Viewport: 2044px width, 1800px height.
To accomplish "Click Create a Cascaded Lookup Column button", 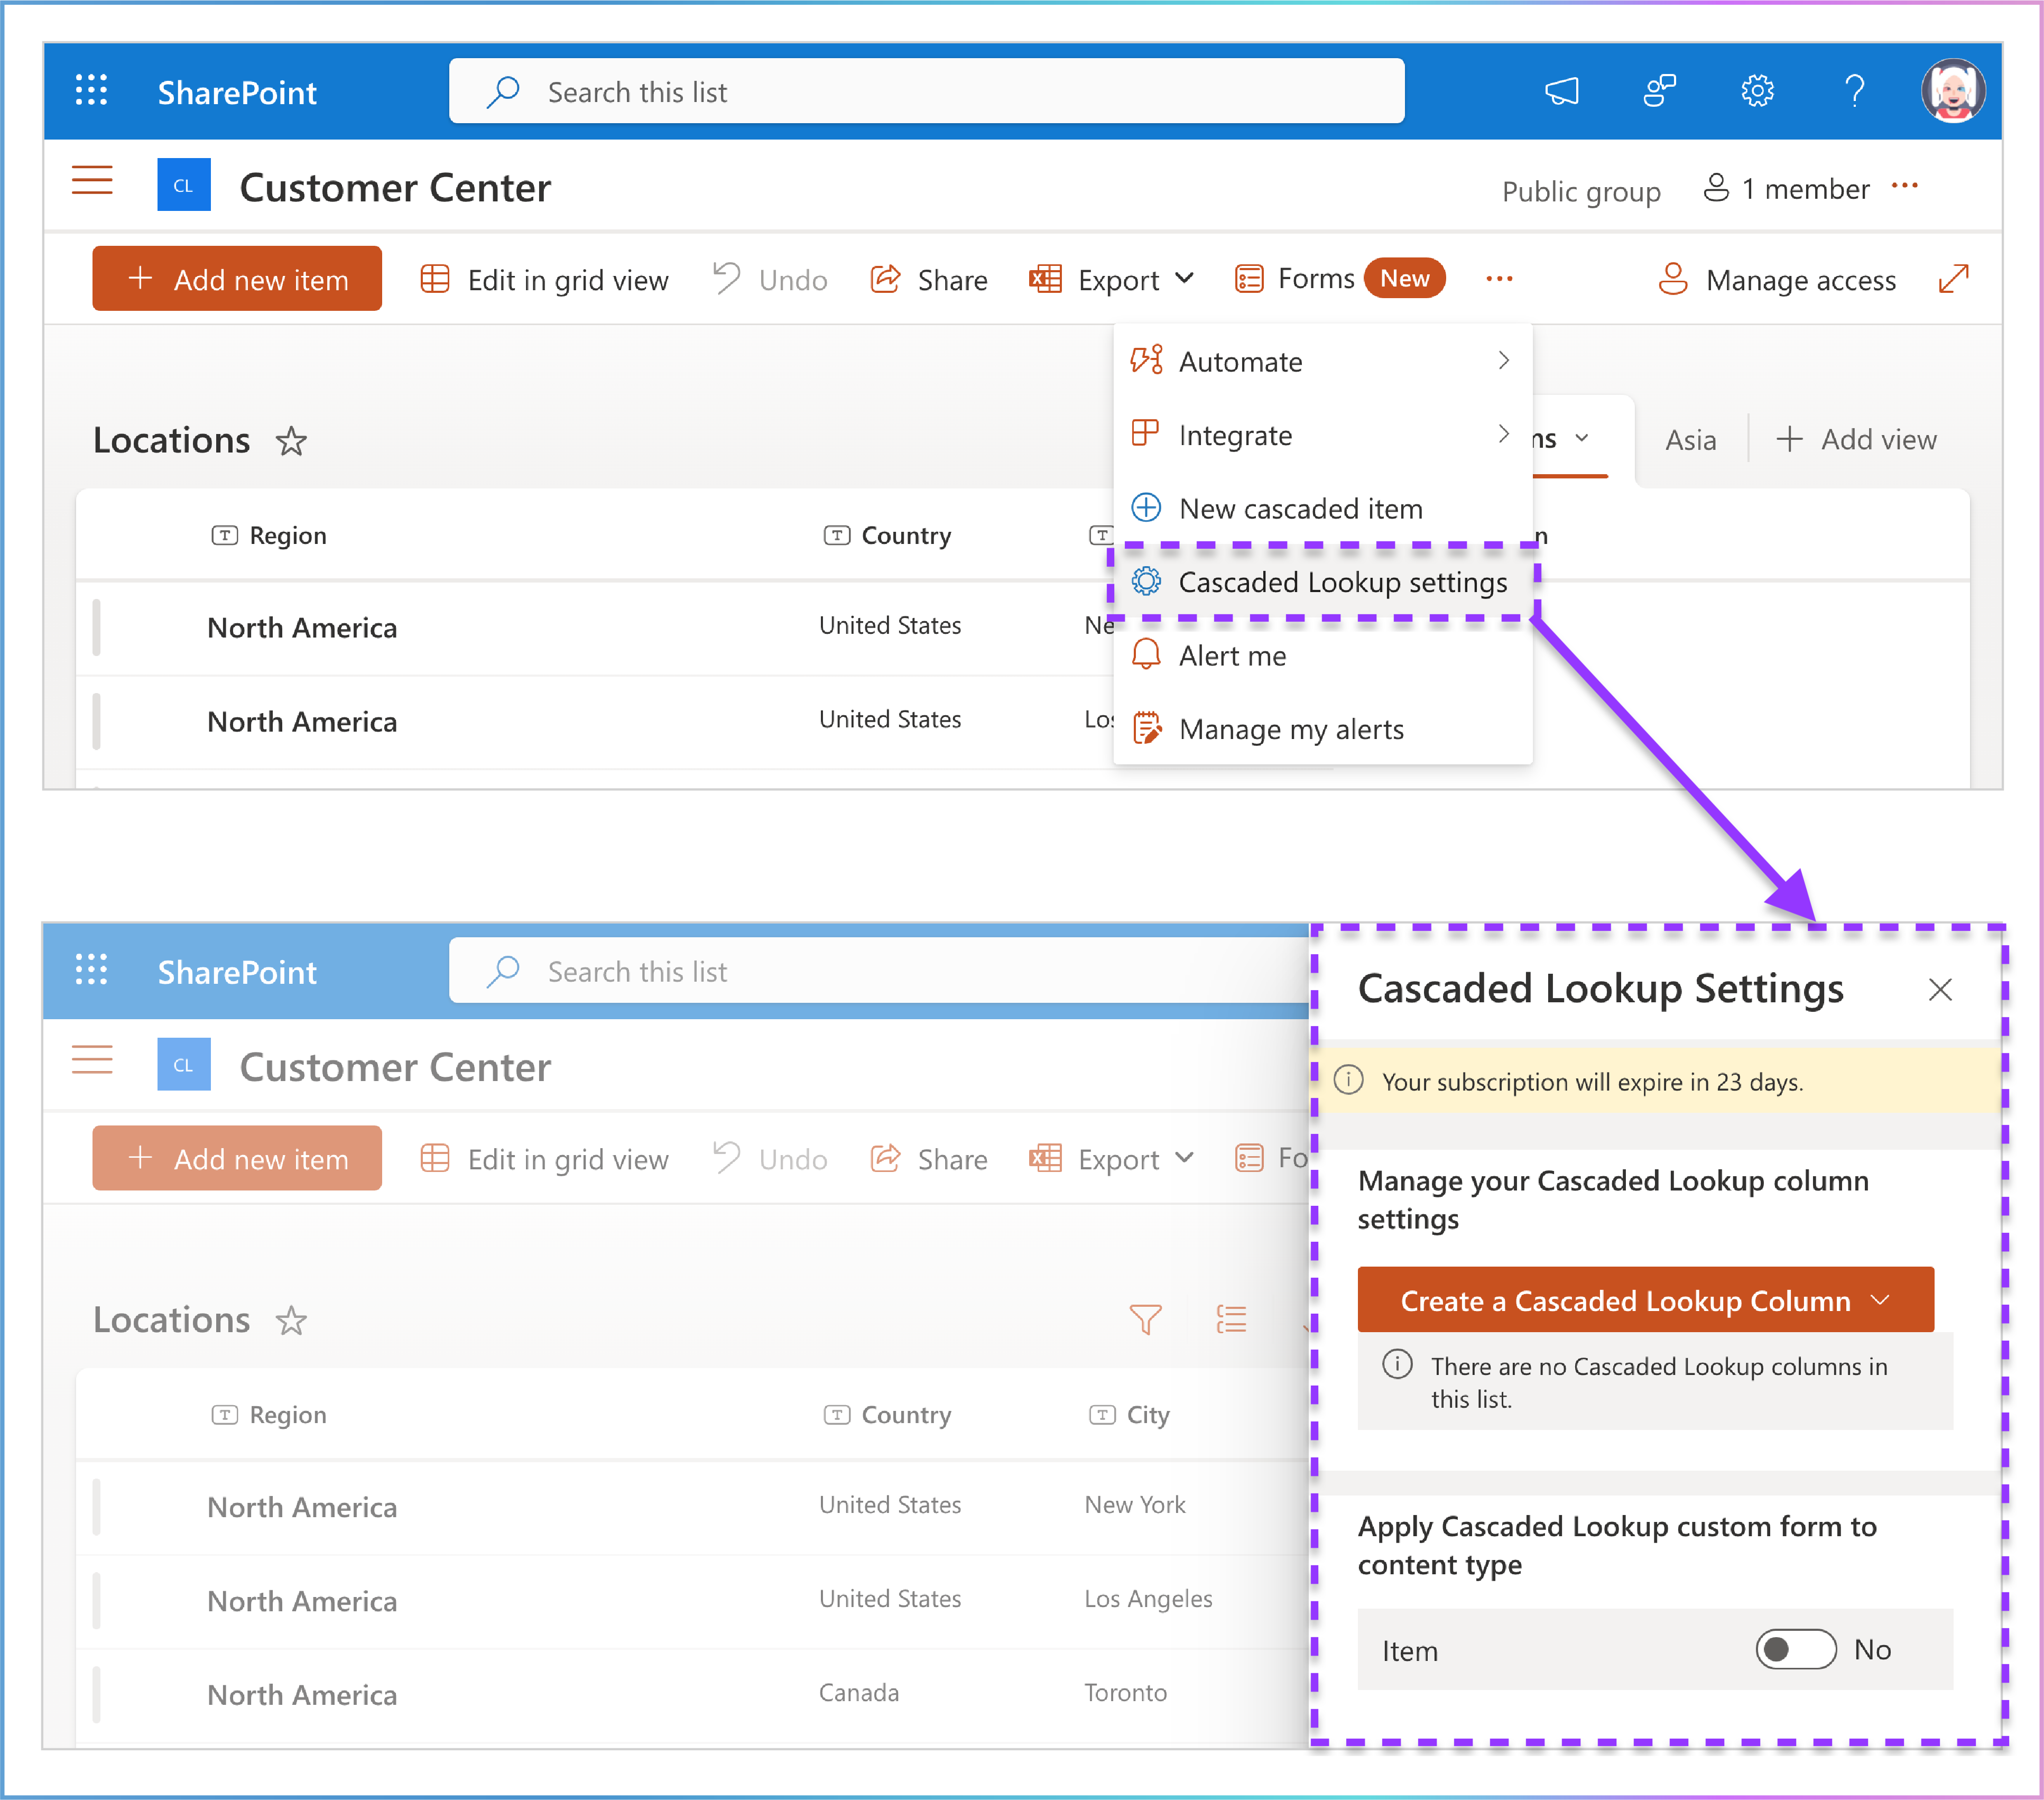I will tap(1645, 1300).
